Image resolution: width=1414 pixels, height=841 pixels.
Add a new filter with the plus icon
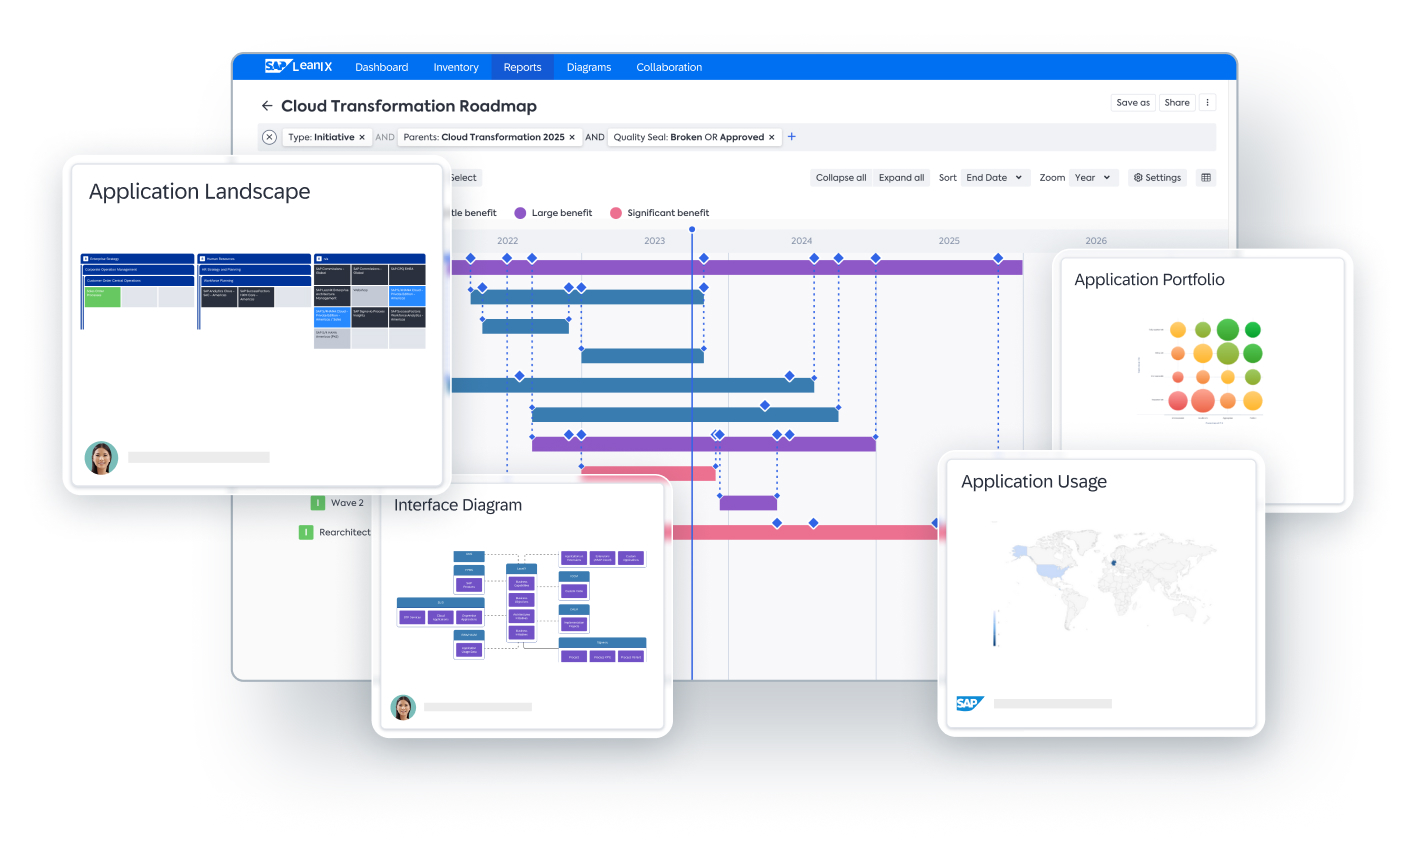click(x=791, y=136)
